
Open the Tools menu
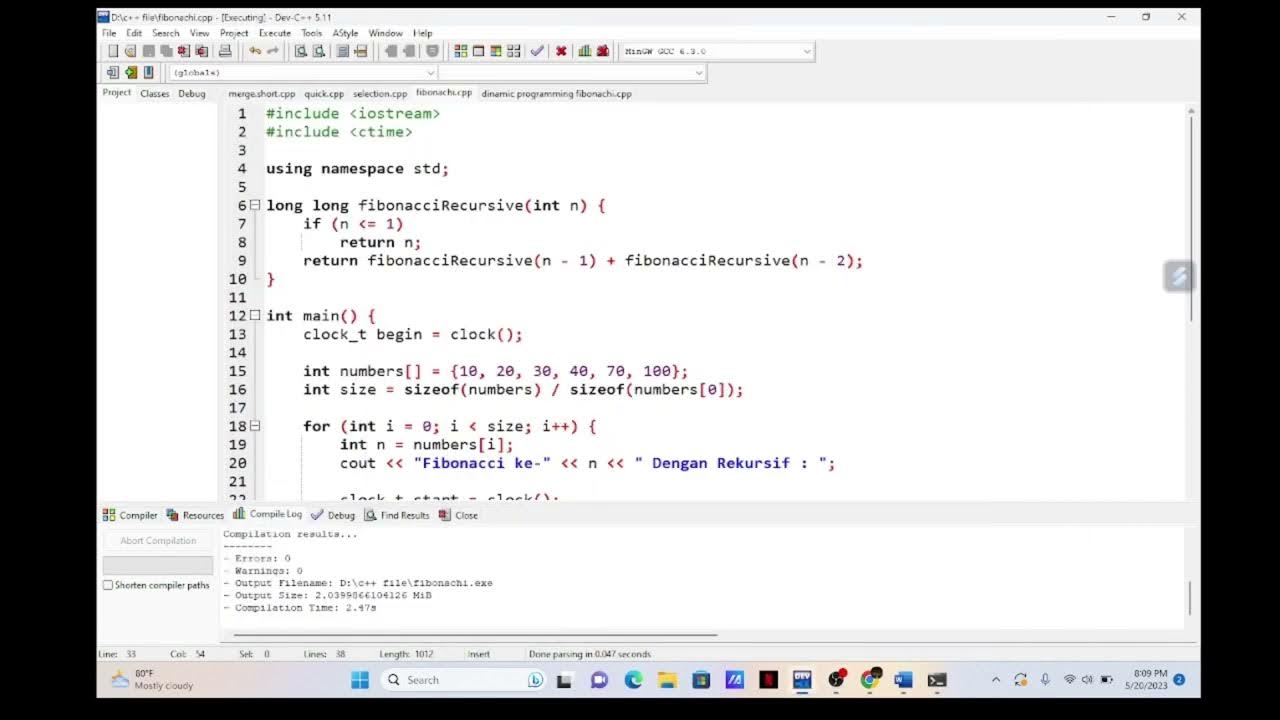312,33
